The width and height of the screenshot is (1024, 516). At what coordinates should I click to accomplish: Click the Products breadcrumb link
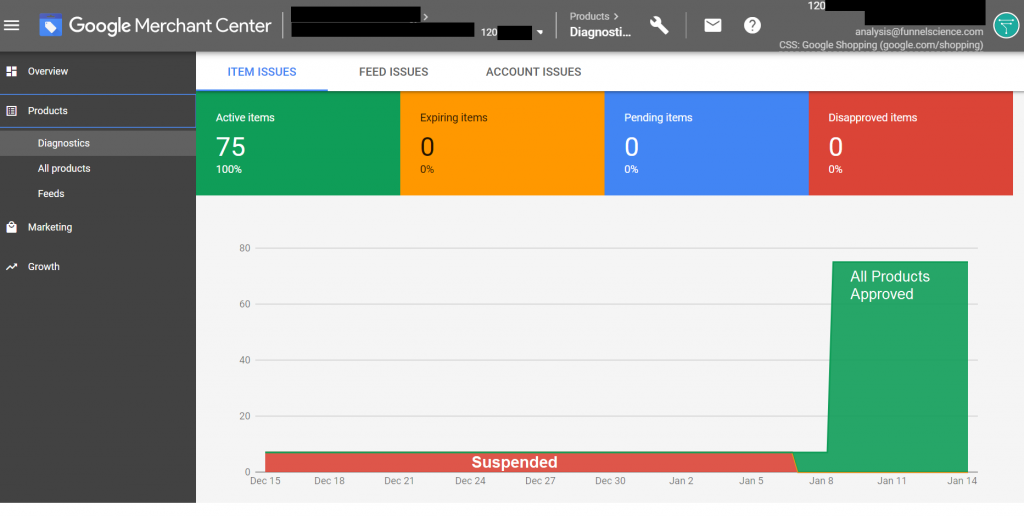[589, 16]
